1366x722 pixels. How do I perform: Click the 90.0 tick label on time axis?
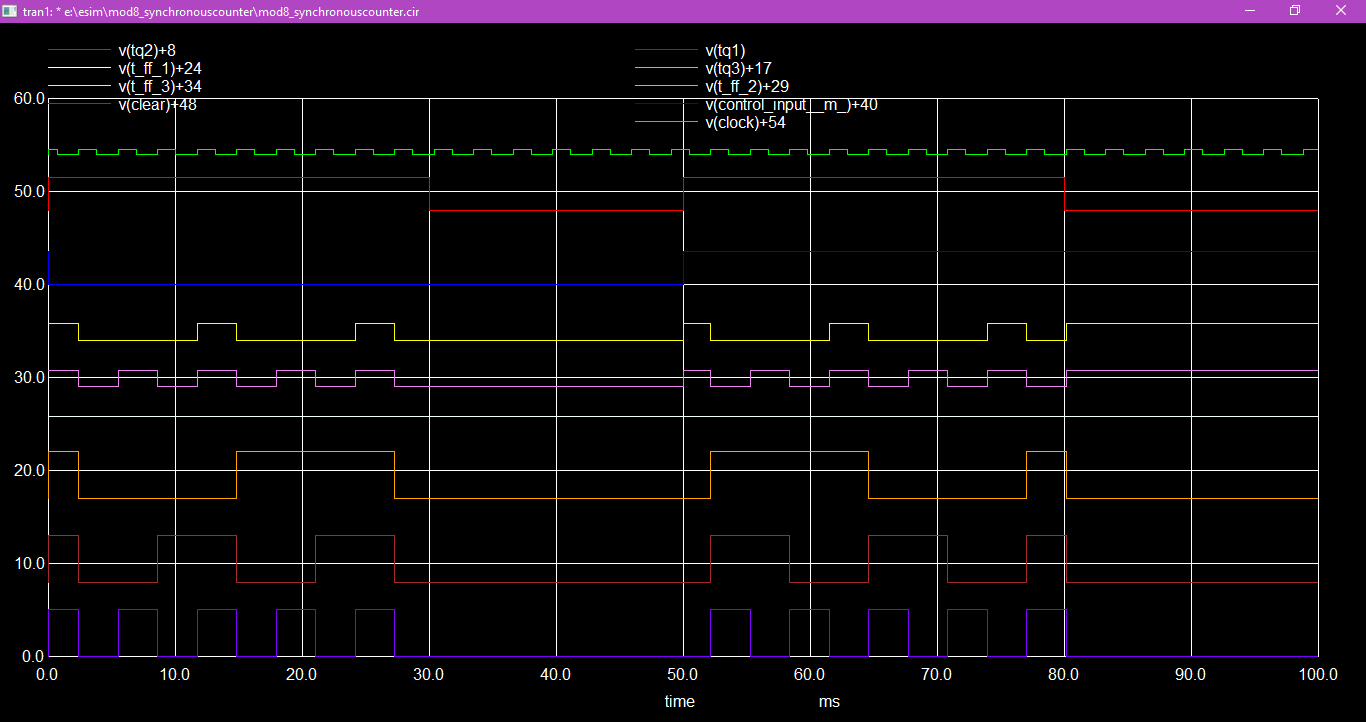pos(1190,675)
